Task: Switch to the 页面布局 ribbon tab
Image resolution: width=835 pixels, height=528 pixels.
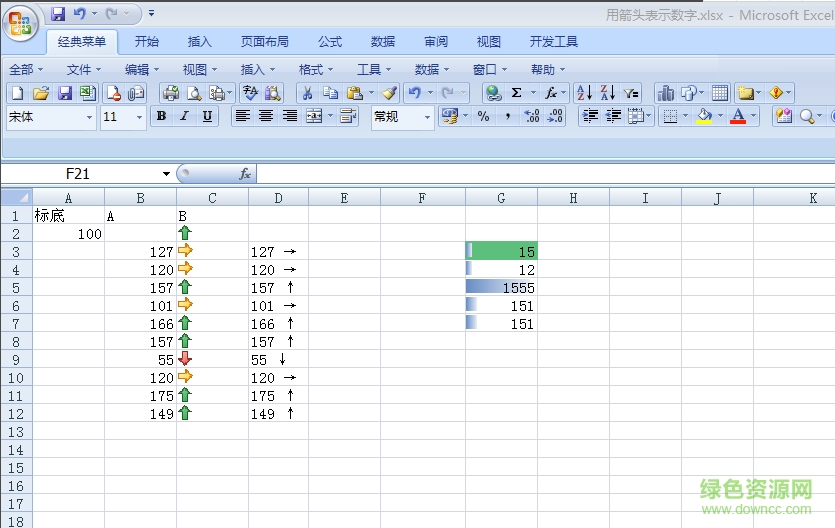Action: point(264,42)
